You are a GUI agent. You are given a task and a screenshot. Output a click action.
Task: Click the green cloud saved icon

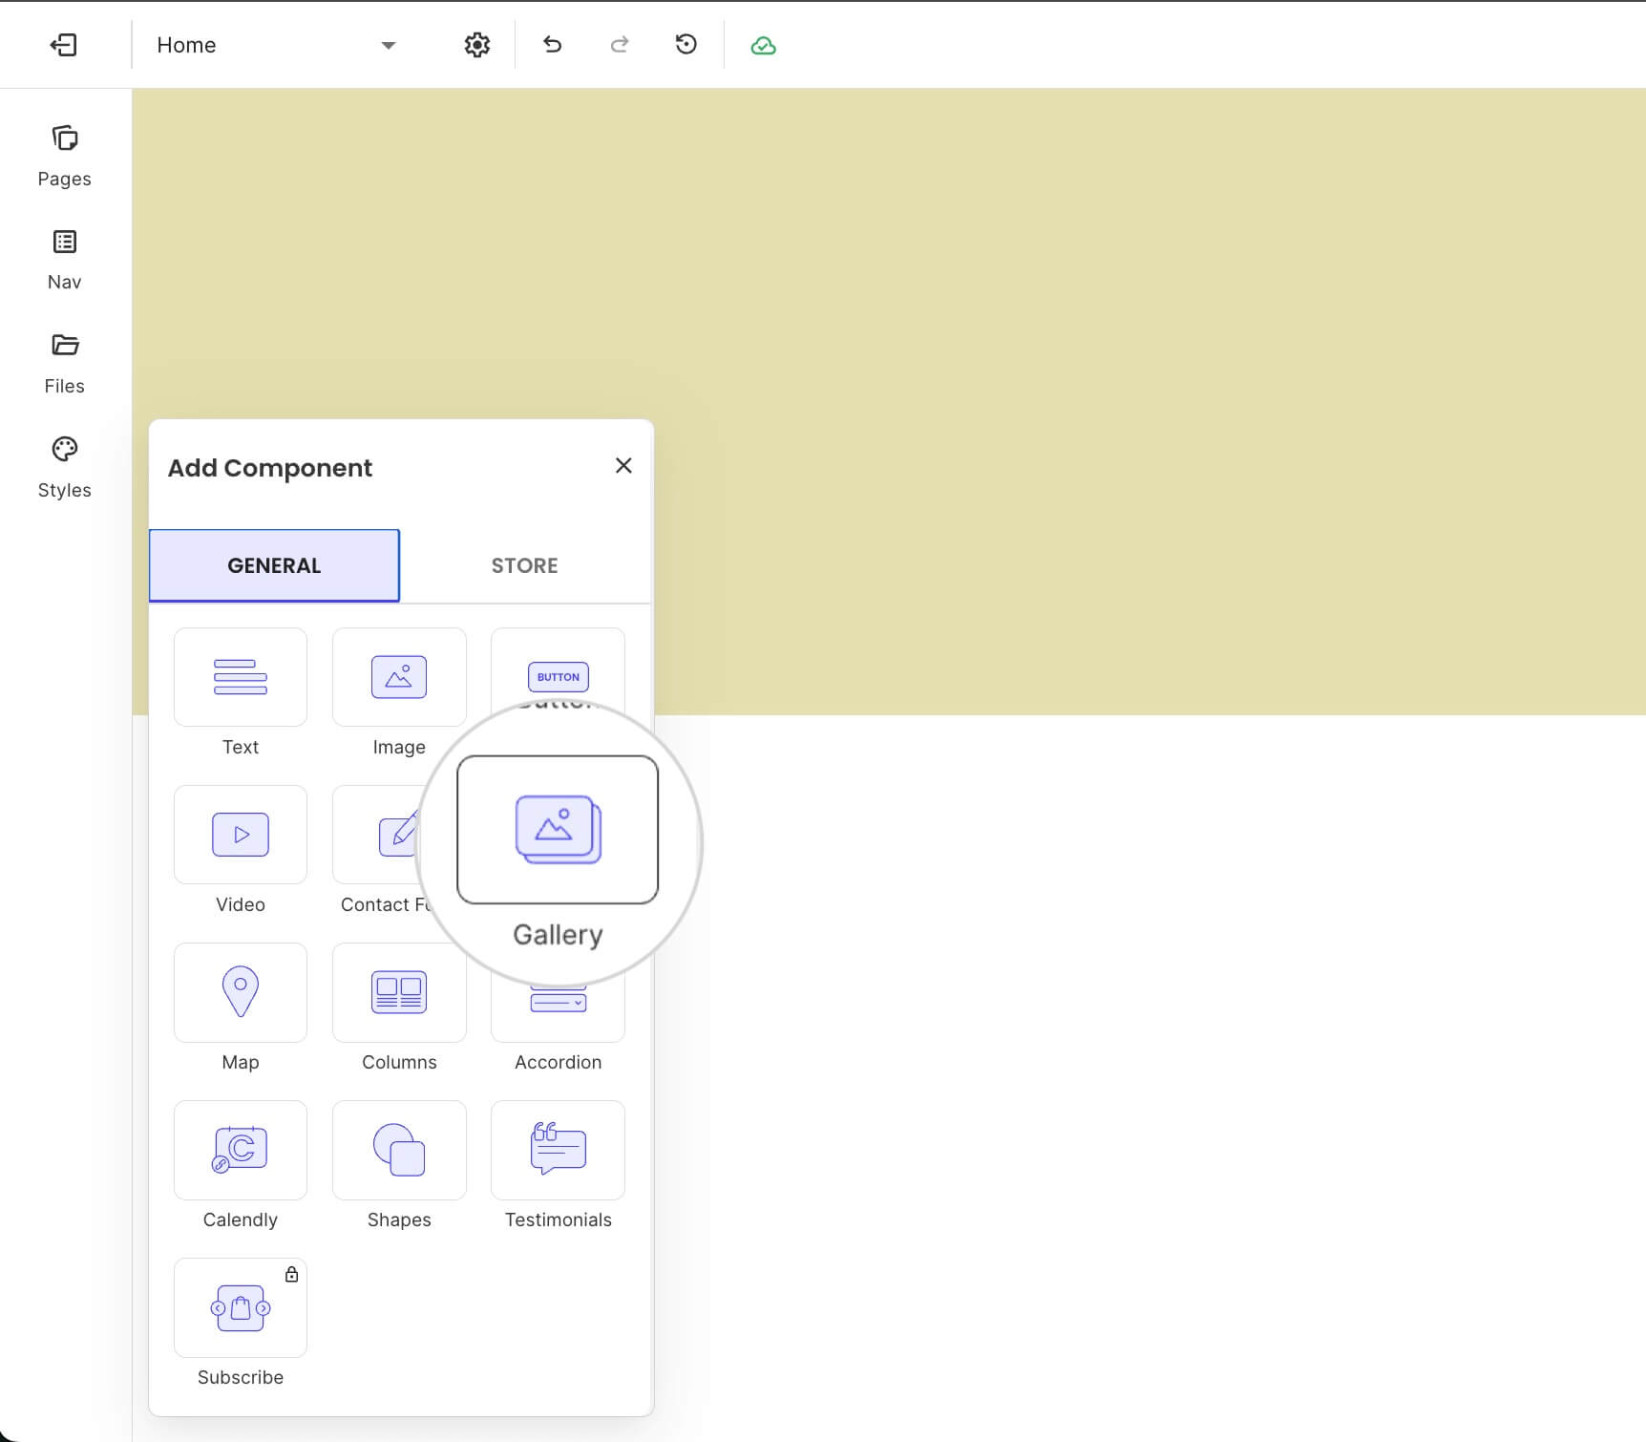pos(763,46)
